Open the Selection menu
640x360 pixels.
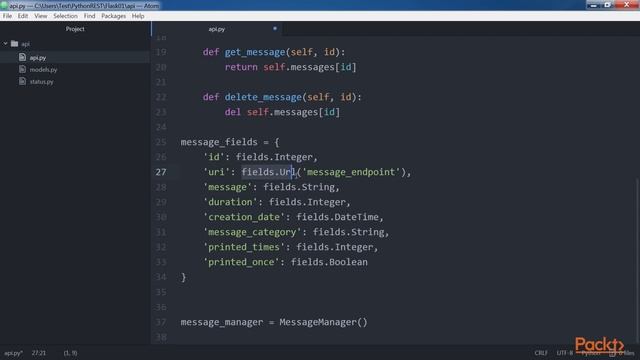tap(65, 16)
